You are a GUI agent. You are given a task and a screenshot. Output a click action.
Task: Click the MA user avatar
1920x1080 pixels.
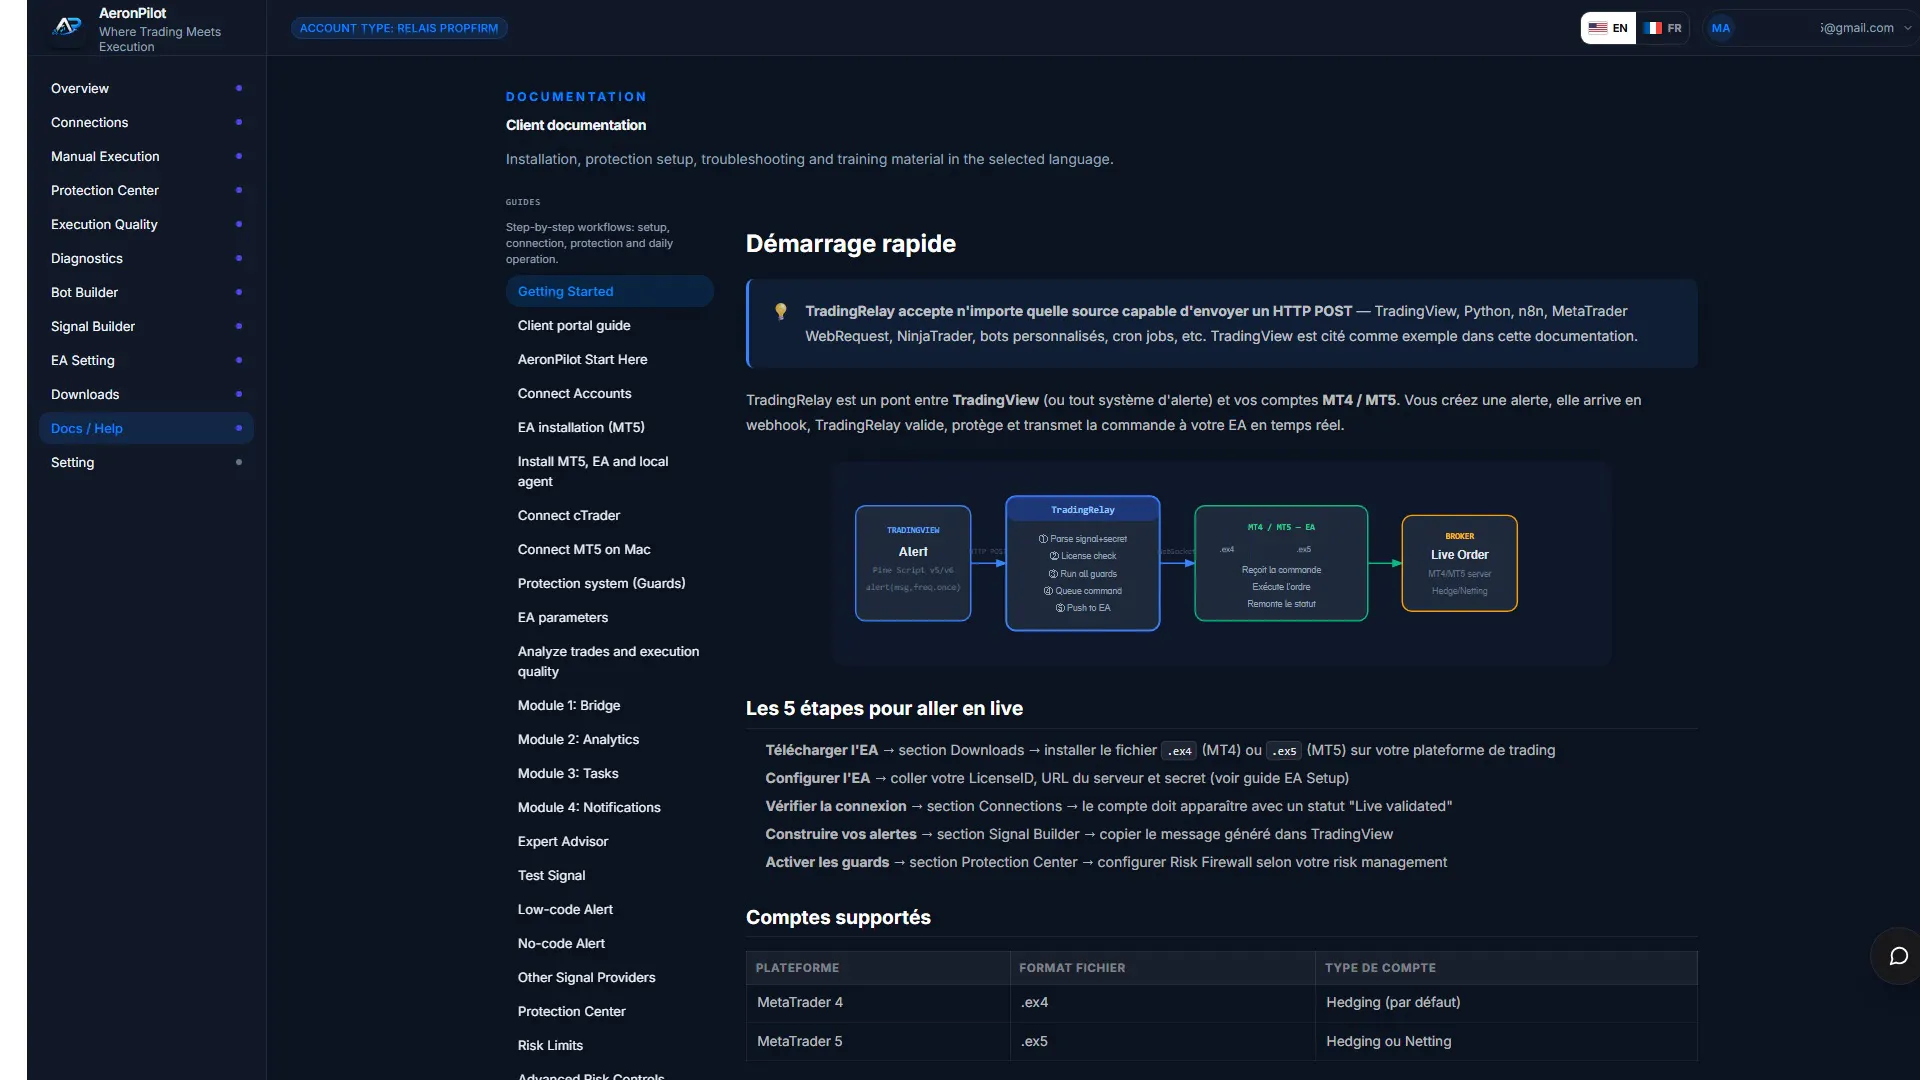click(1720, 28)
